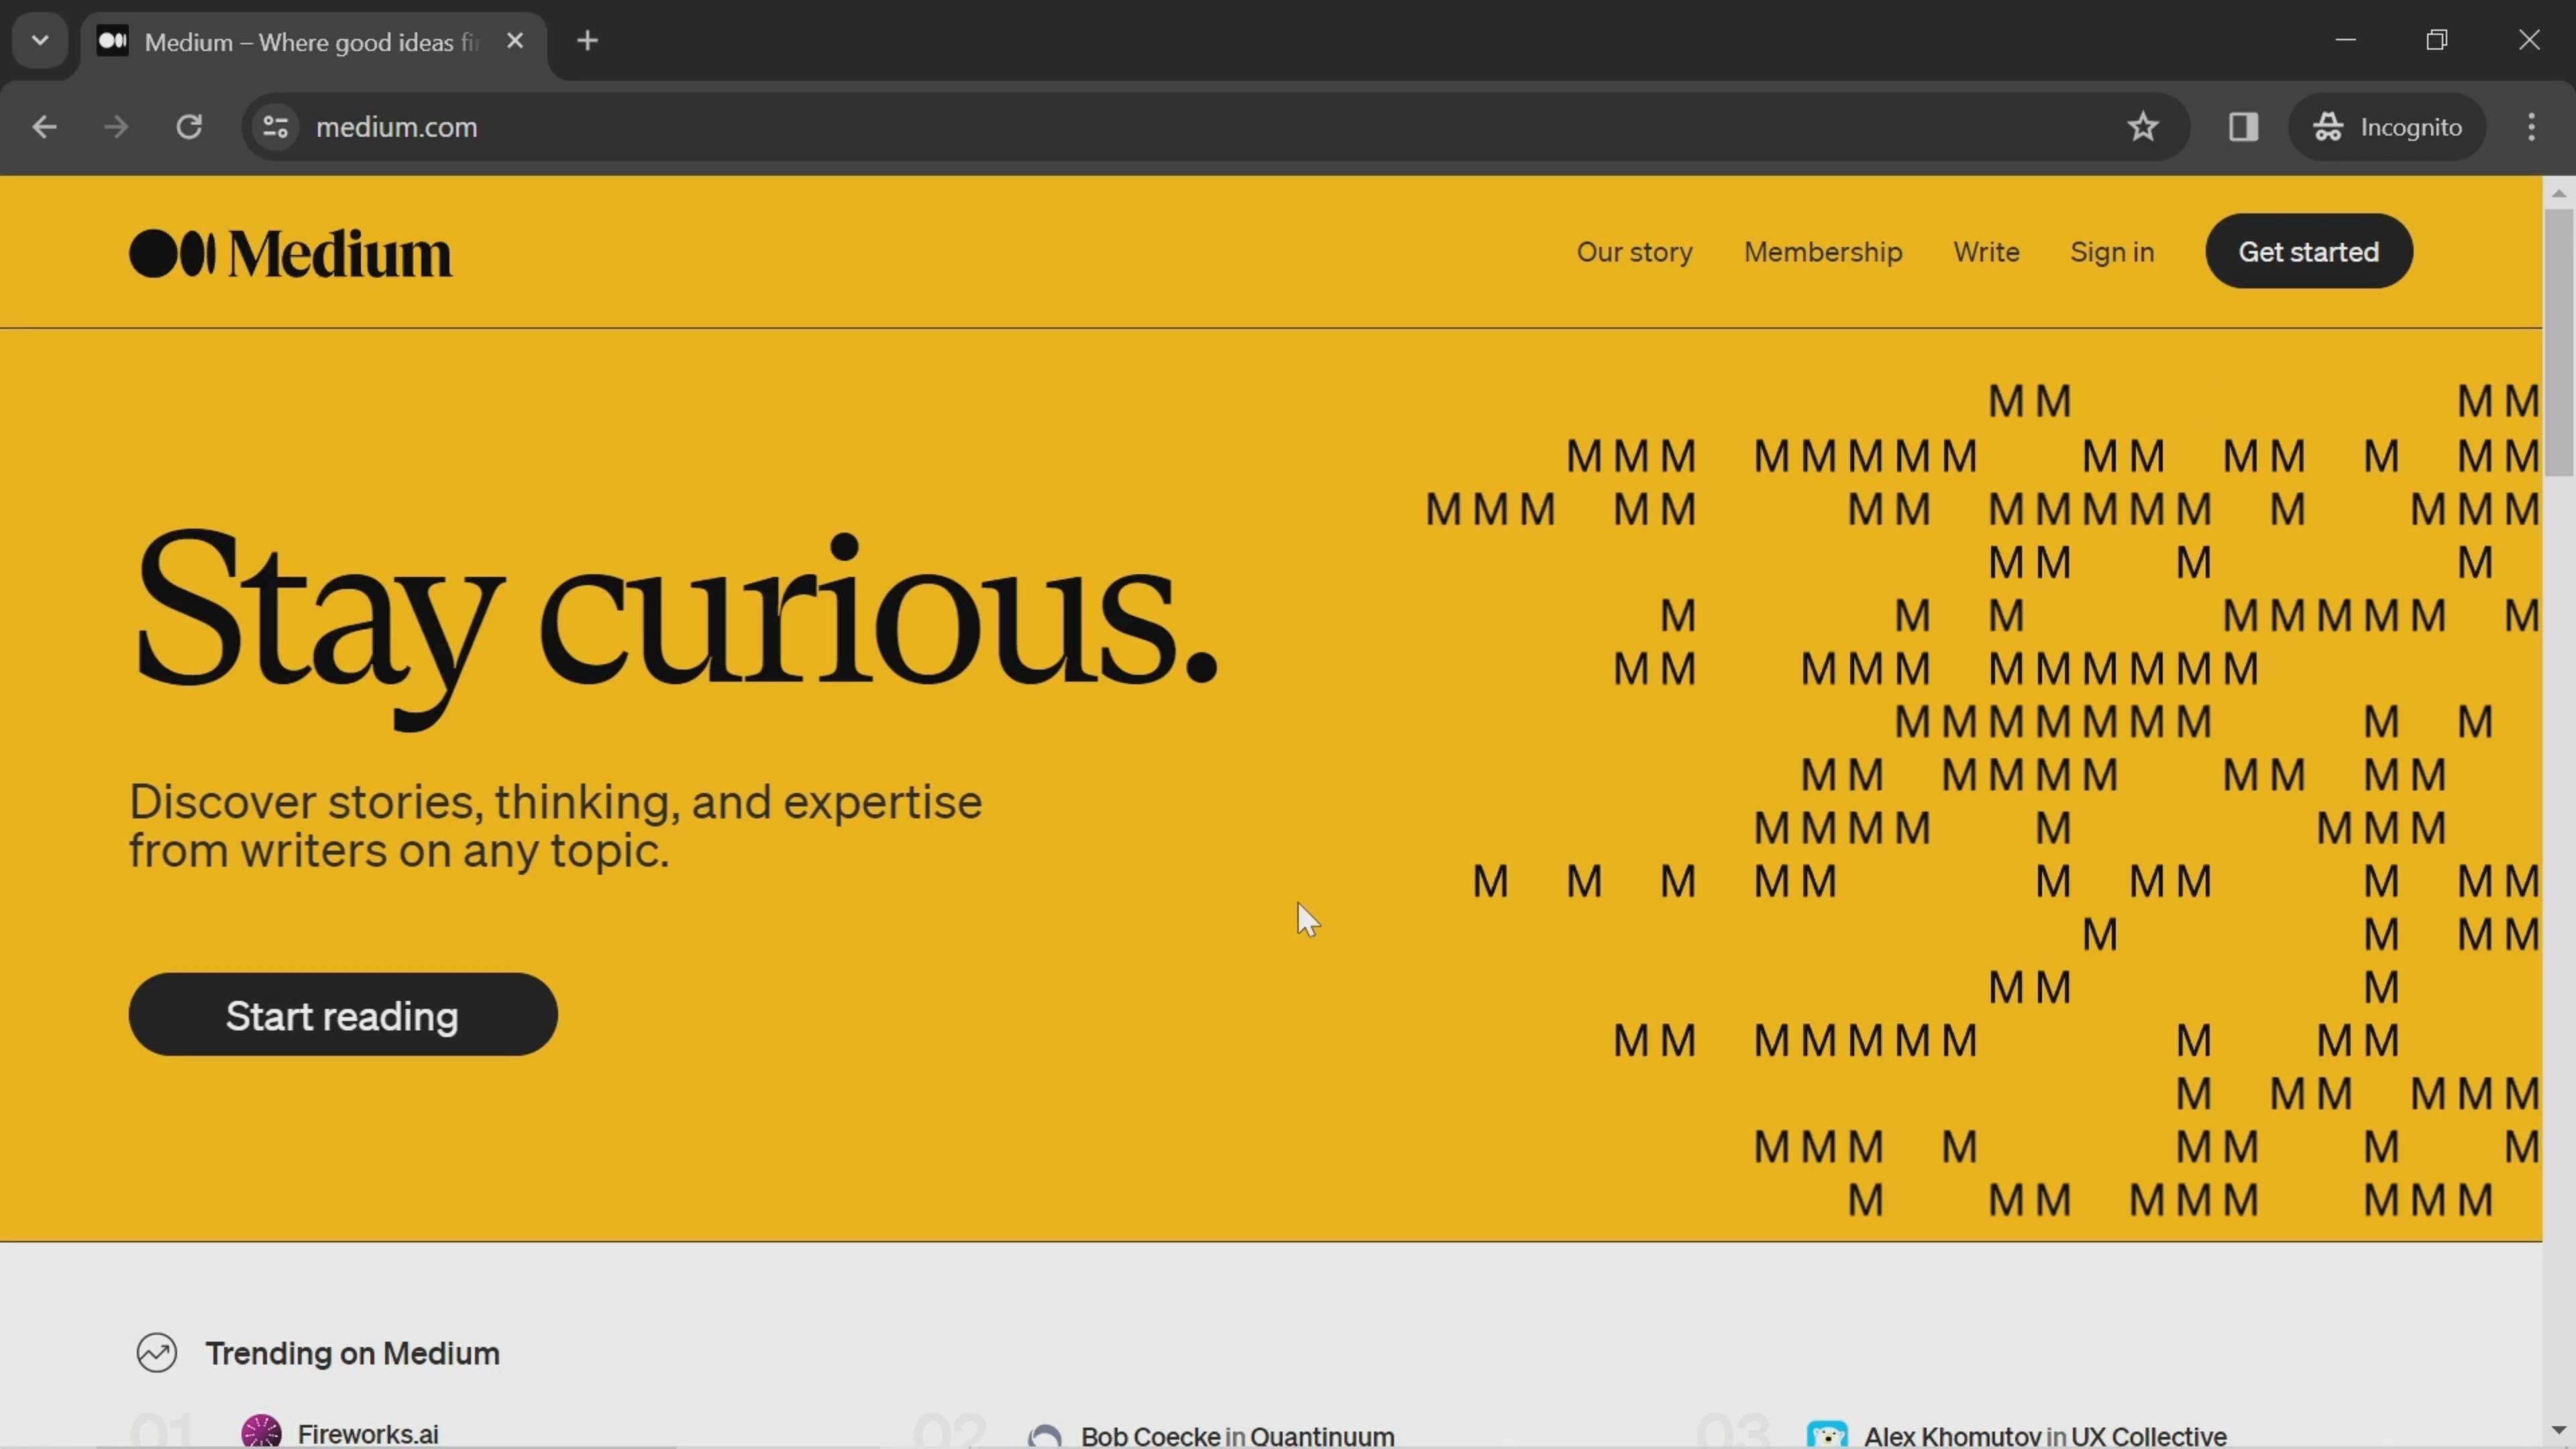Image resolution: width=2576 pixels, height=1449 pixels.
Task: Click the Medium logo in header
Action: click(290, 253)
